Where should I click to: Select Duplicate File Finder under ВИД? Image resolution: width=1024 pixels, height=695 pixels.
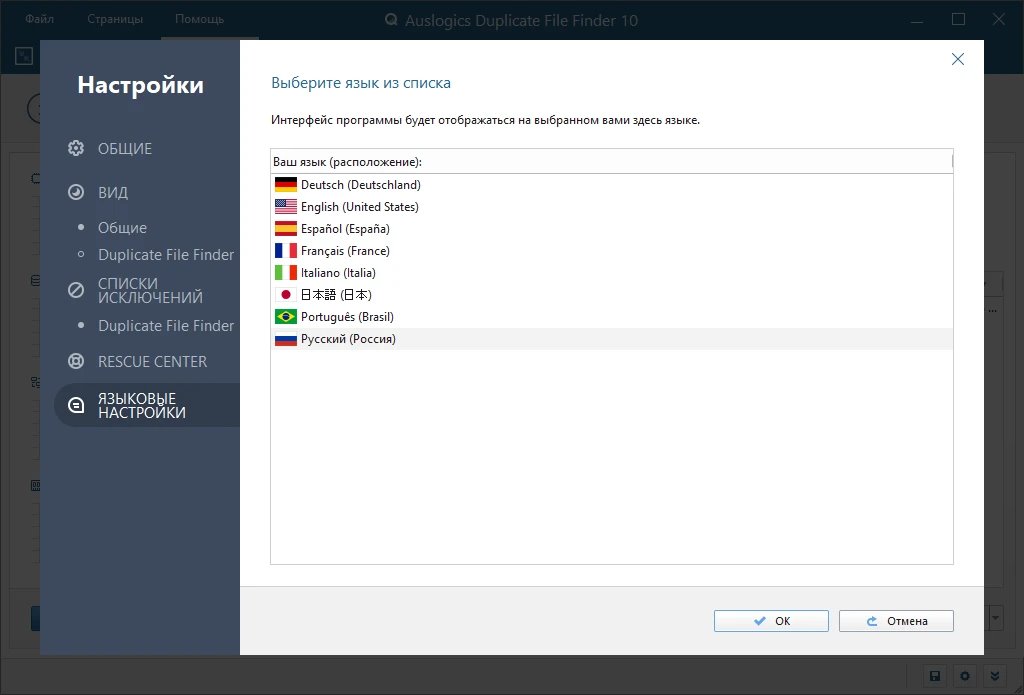(x=166, y=255)
